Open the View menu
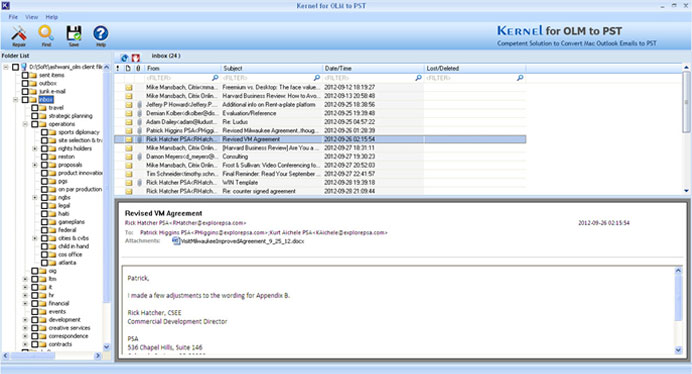This screenshot has height=374, width=692. tap(31, 17)
